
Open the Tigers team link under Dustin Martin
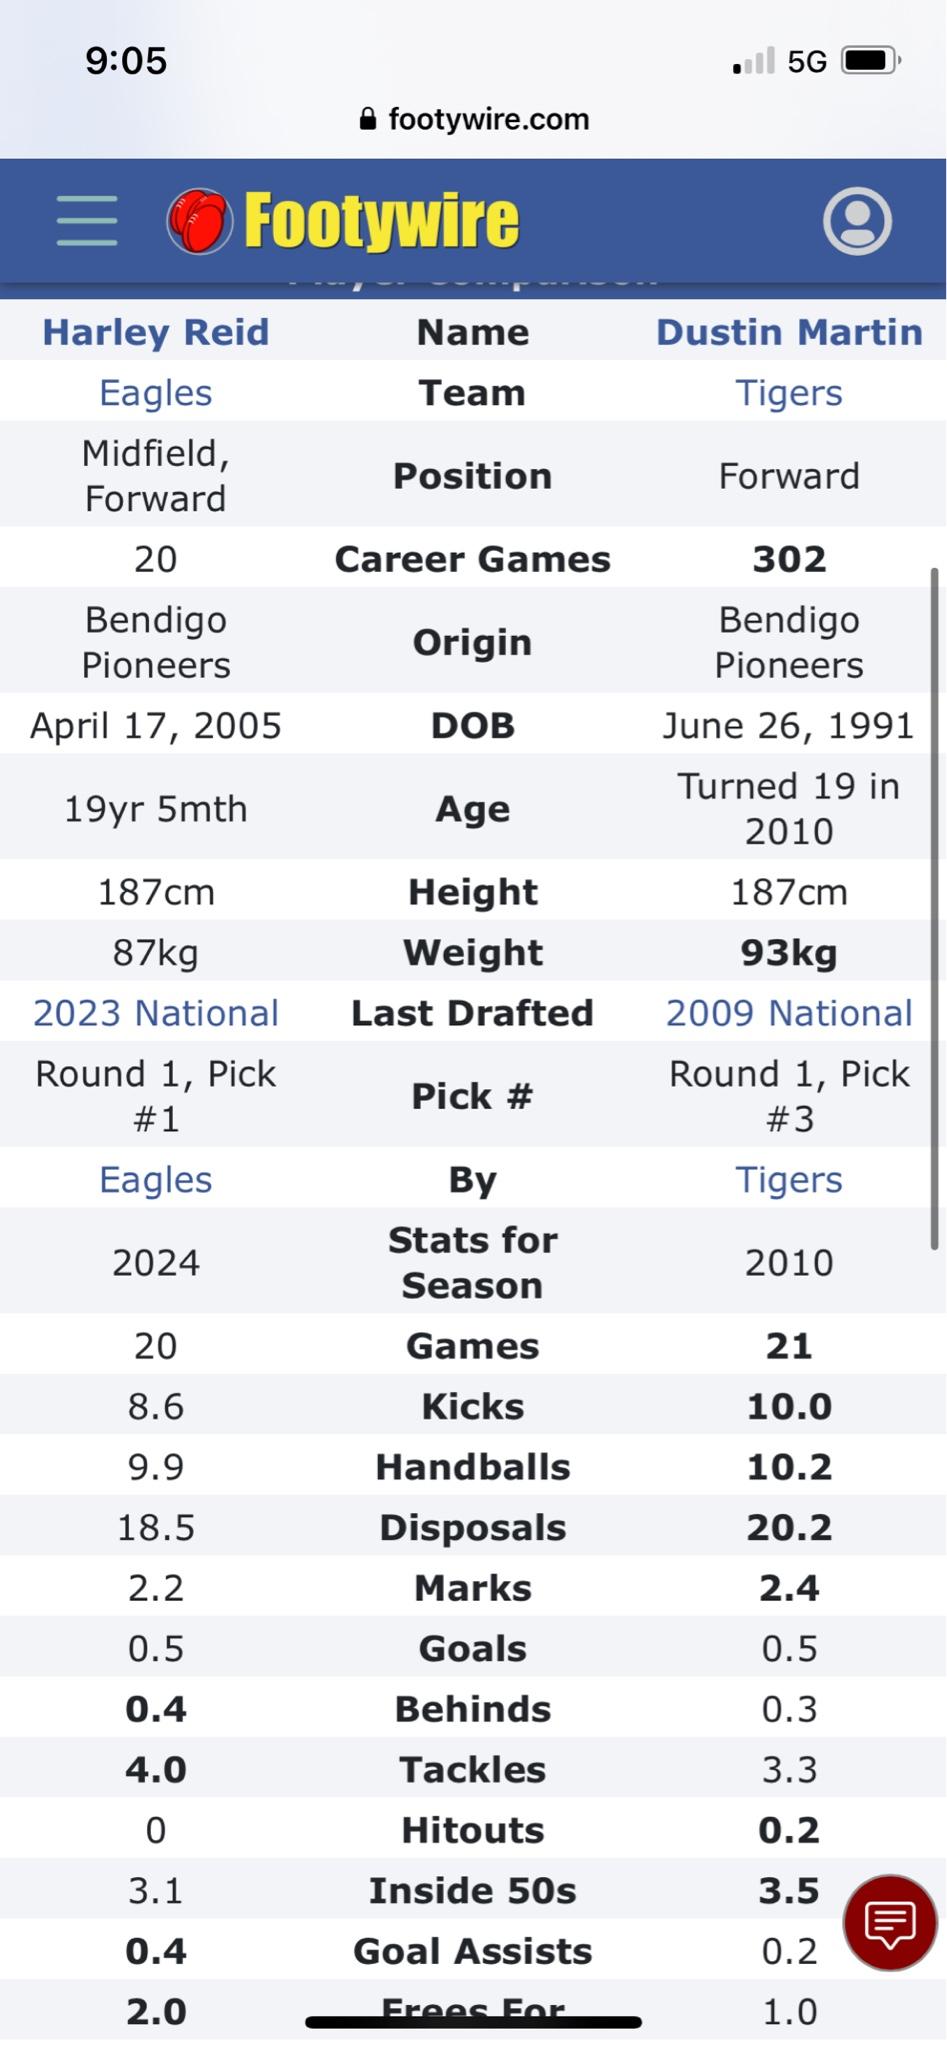click(789, 393)
